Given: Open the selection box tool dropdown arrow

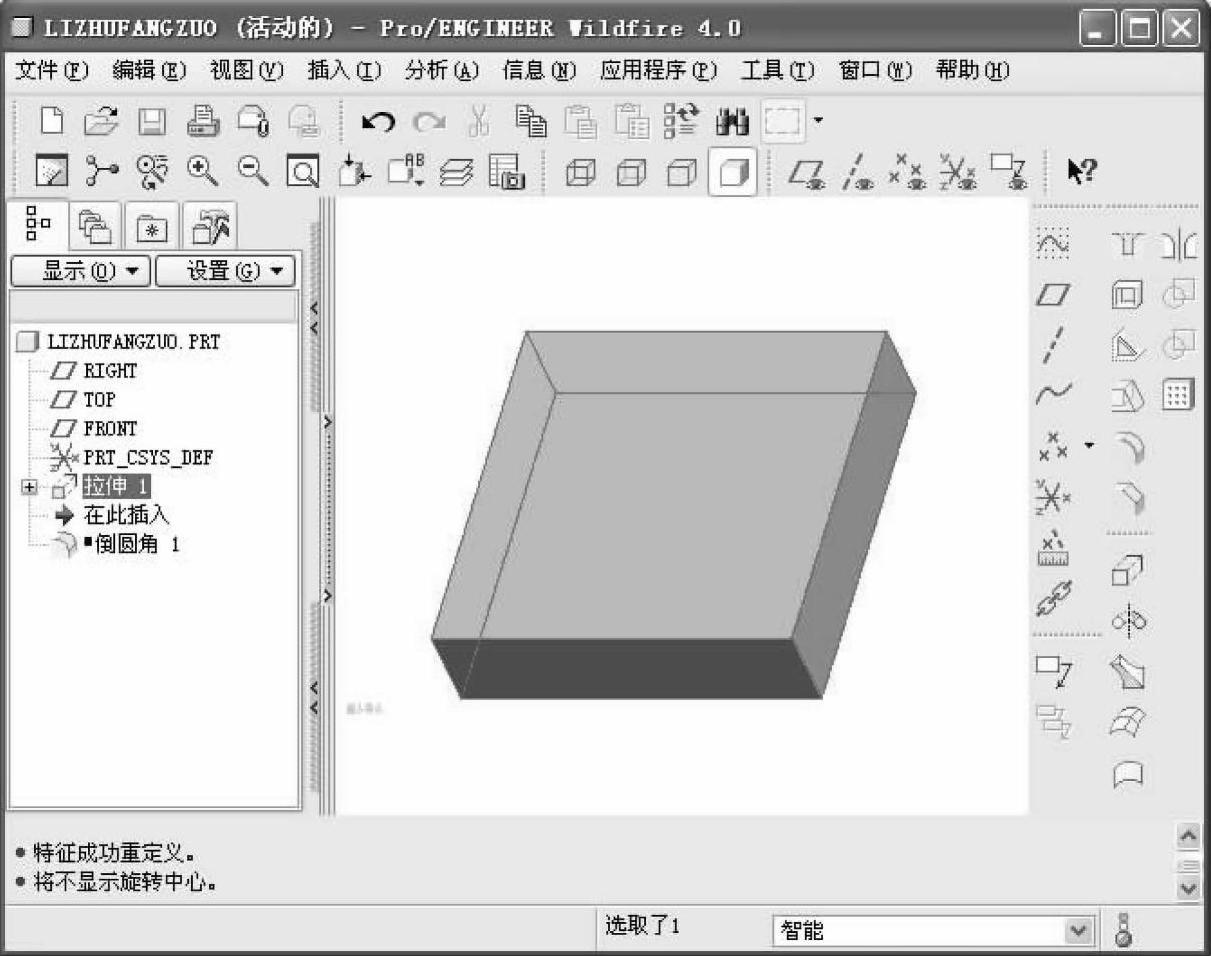Looking at the screenshot, I should 817,122.
